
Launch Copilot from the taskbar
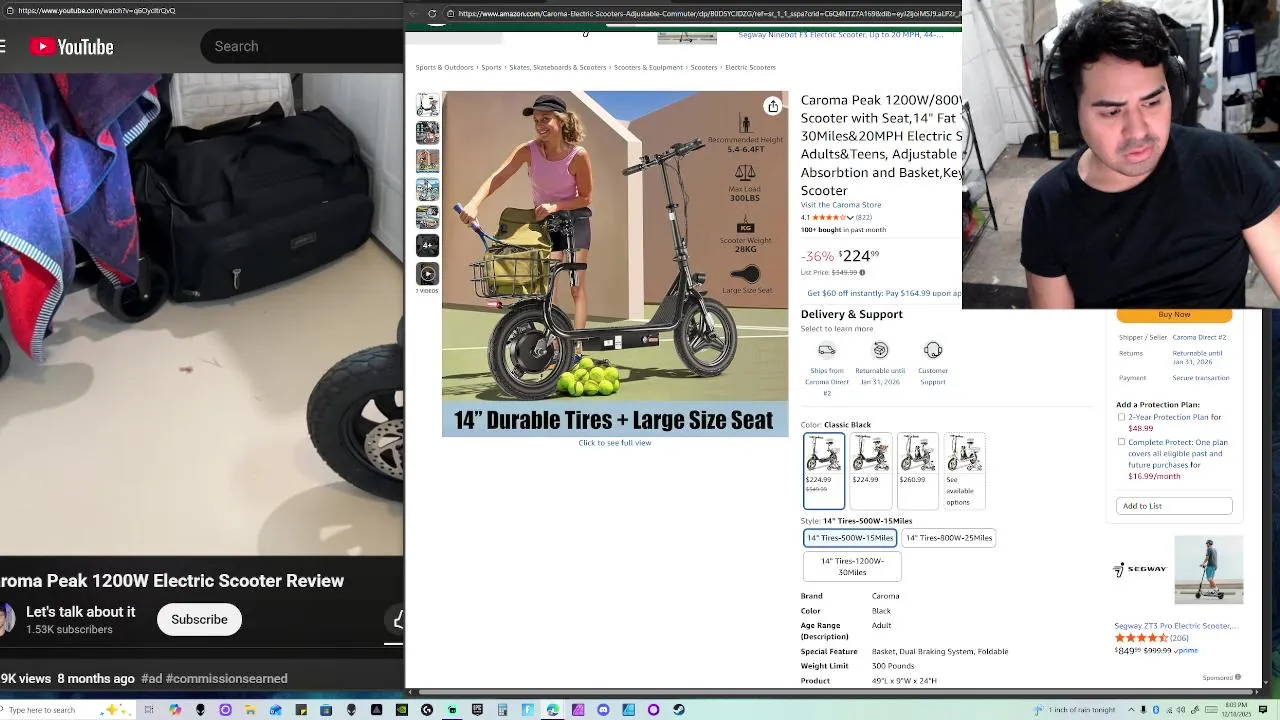175,710
